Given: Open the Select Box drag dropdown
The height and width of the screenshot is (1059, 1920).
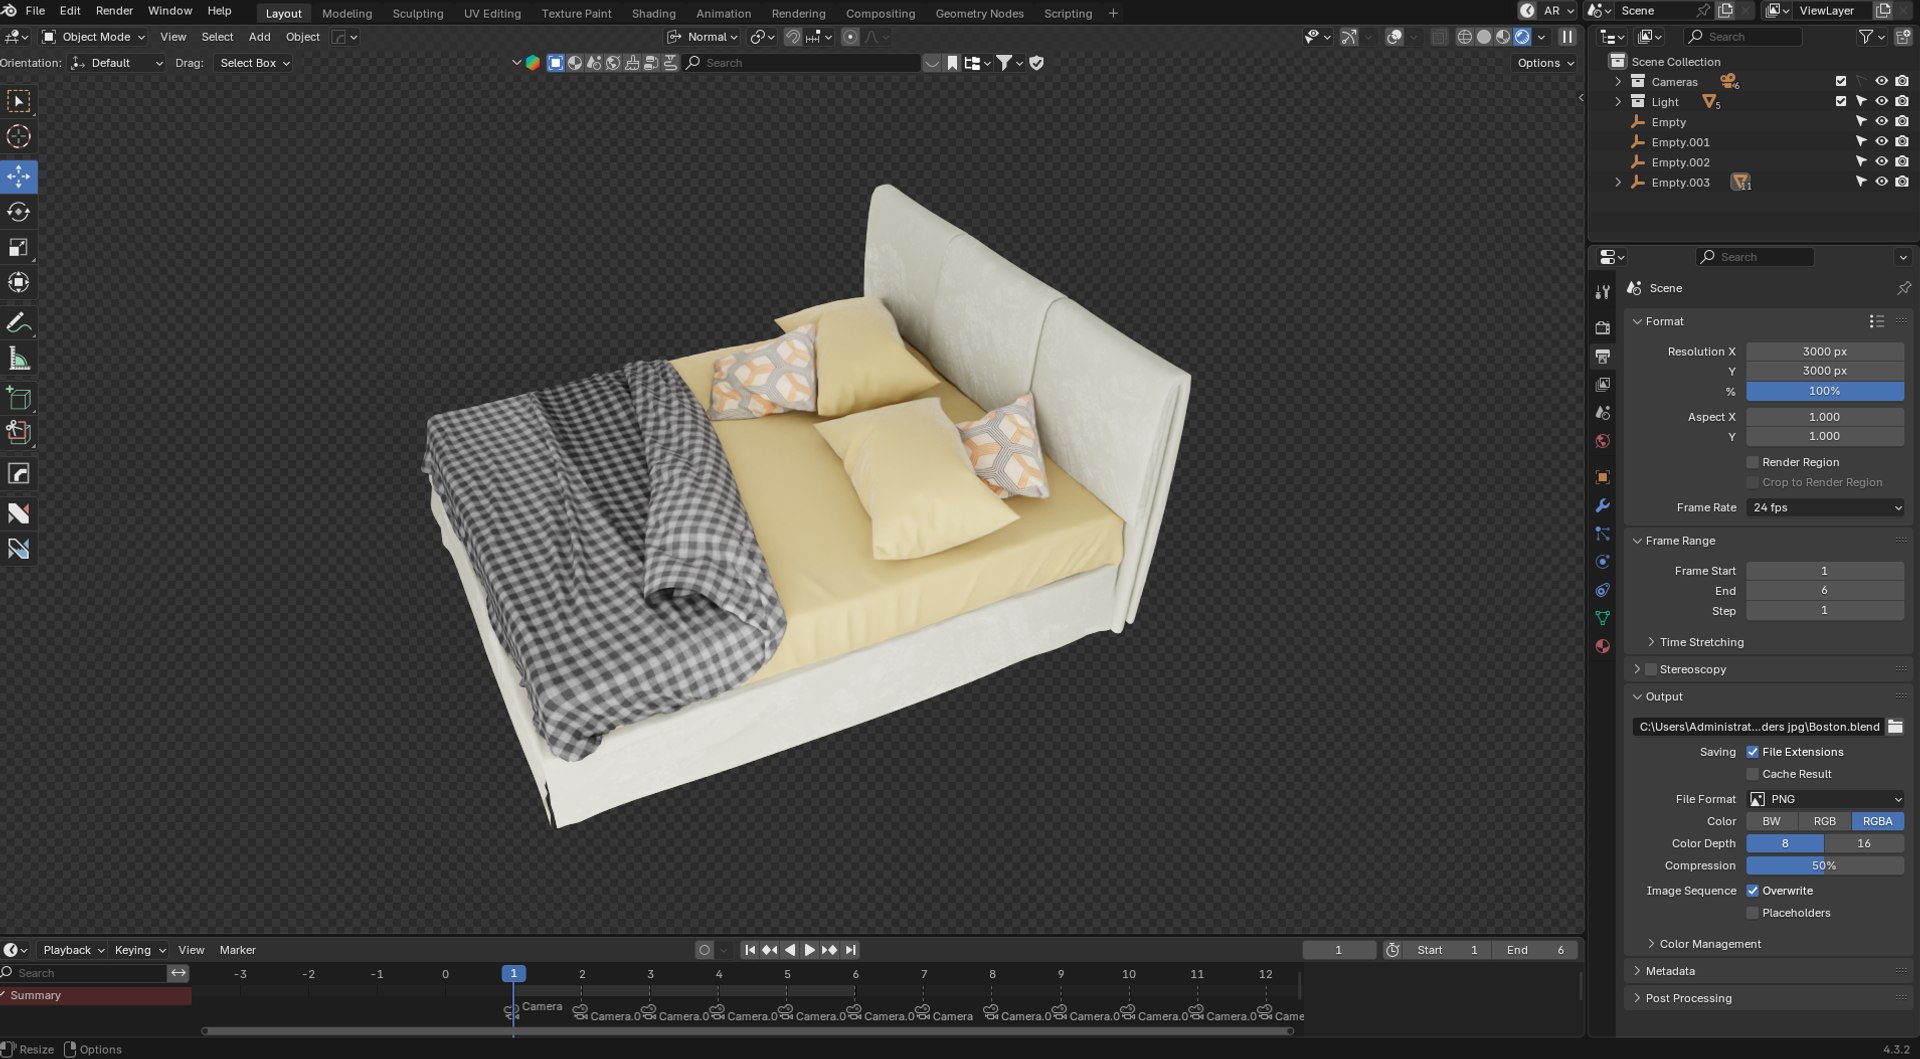Looking at the screenshot, I should click(253, 63).
